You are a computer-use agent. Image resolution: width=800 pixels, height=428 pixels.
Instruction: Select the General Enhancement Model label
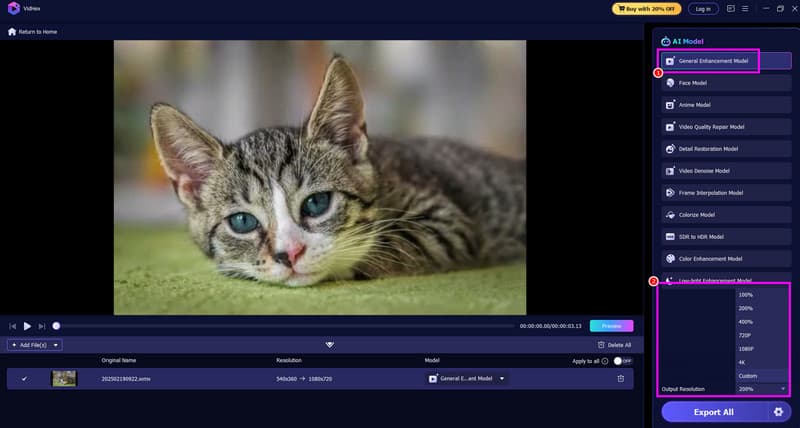tap(713, 61)
